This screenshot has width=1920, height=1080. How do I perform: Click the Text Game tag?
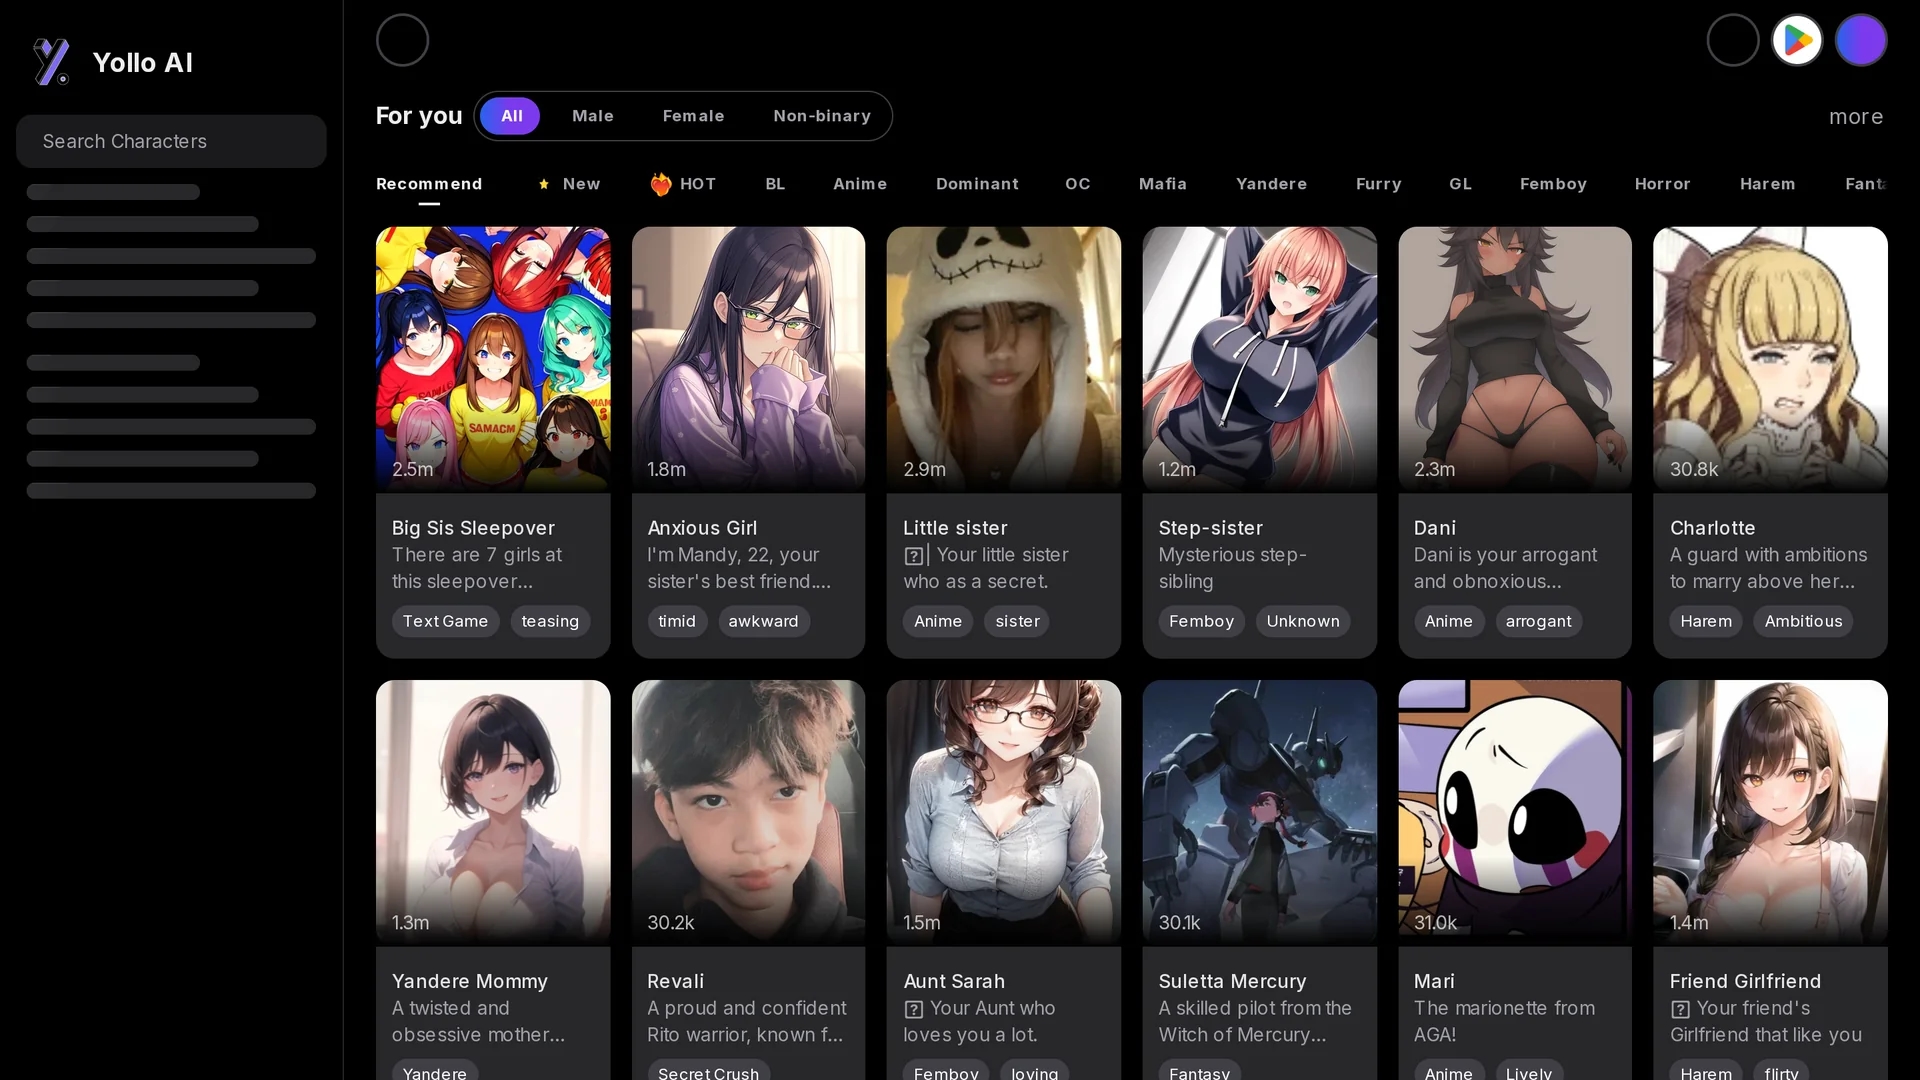(x=445, y=621)
